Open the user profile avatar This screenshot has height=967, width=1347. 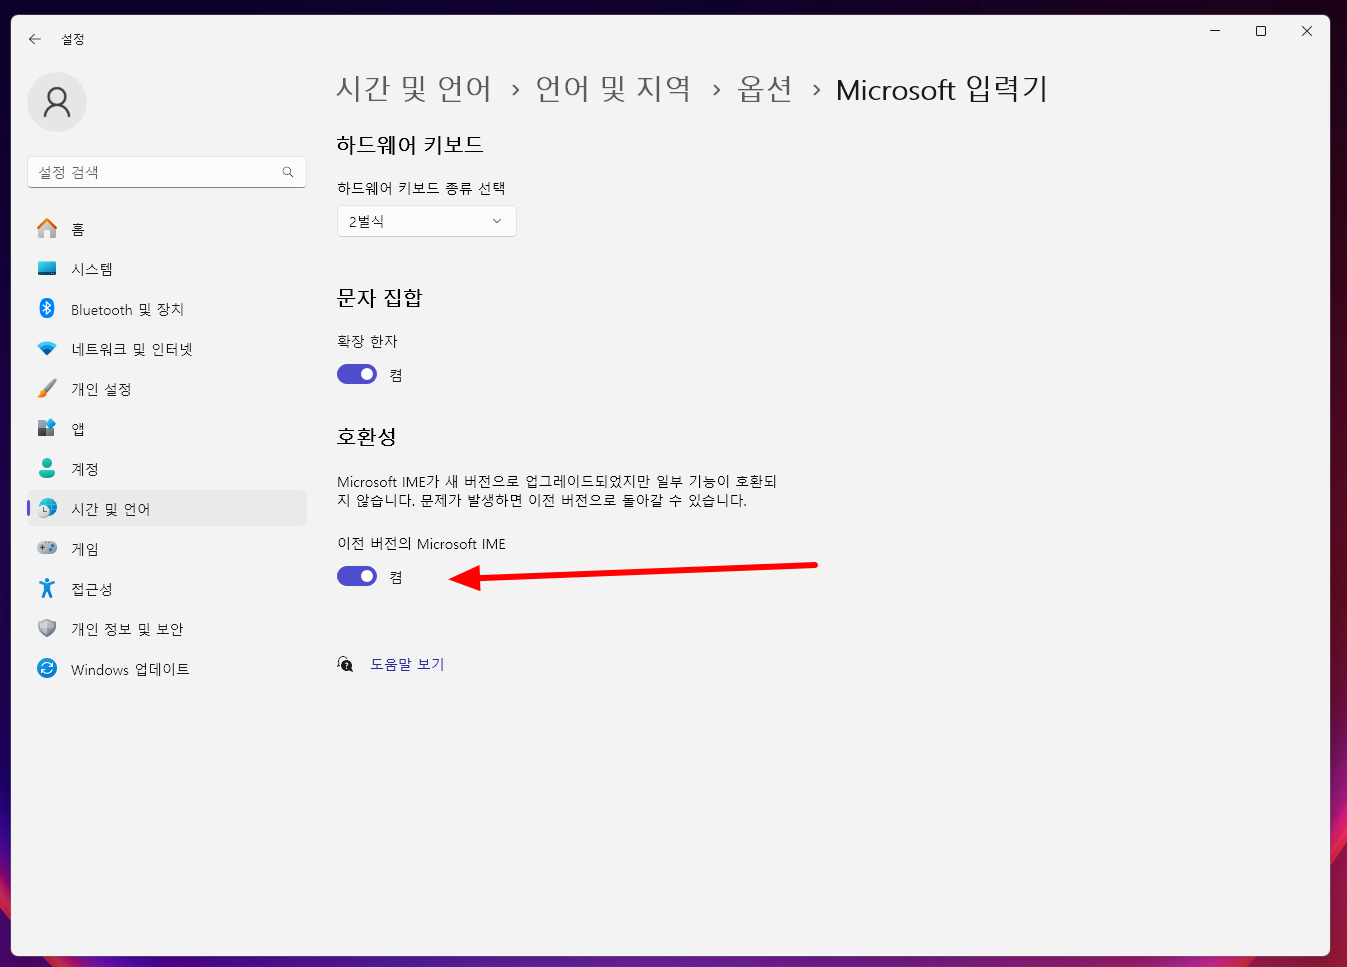(57, 102)
